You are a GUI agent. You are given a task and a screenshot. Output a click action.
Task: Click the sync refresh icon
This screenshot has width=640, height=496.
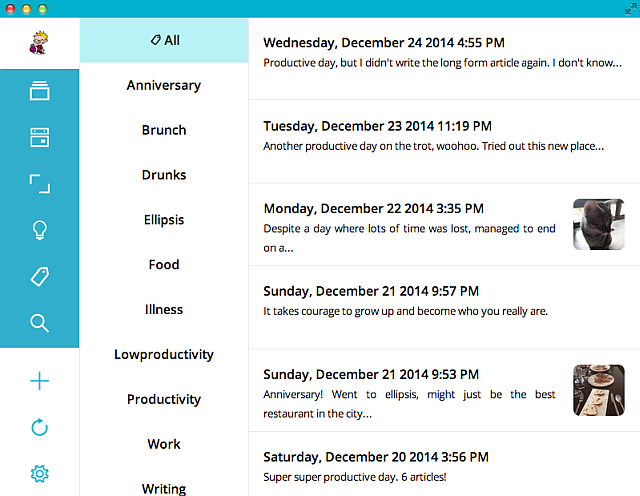[x=40, y=428]
